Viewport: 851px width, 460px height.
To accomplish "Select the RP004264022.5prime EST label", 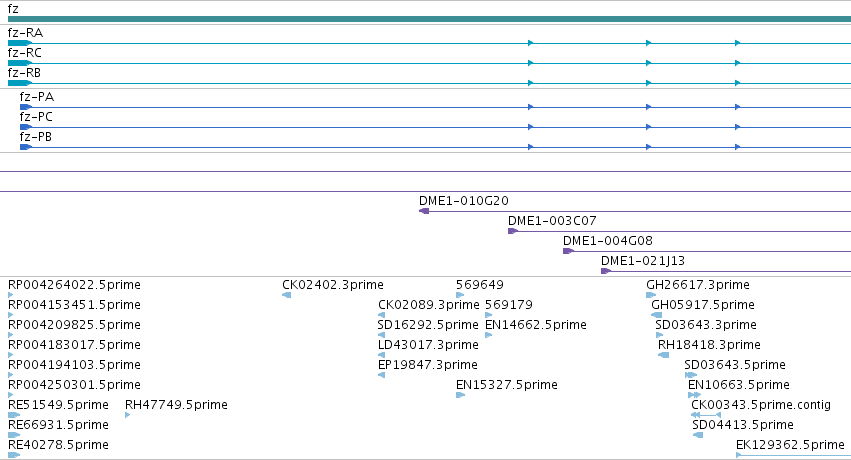I will point(74,285).
